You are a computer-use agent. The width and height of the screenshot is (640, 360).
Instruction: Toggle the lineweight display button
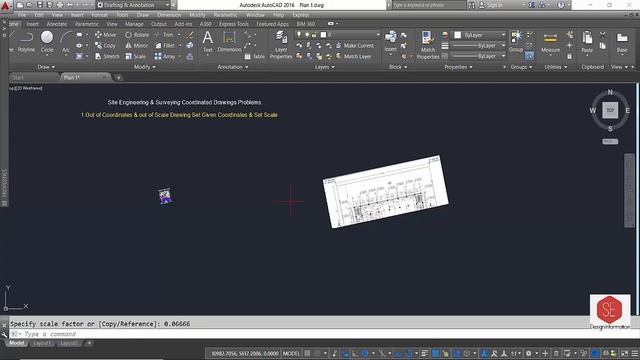click(424, 353)
